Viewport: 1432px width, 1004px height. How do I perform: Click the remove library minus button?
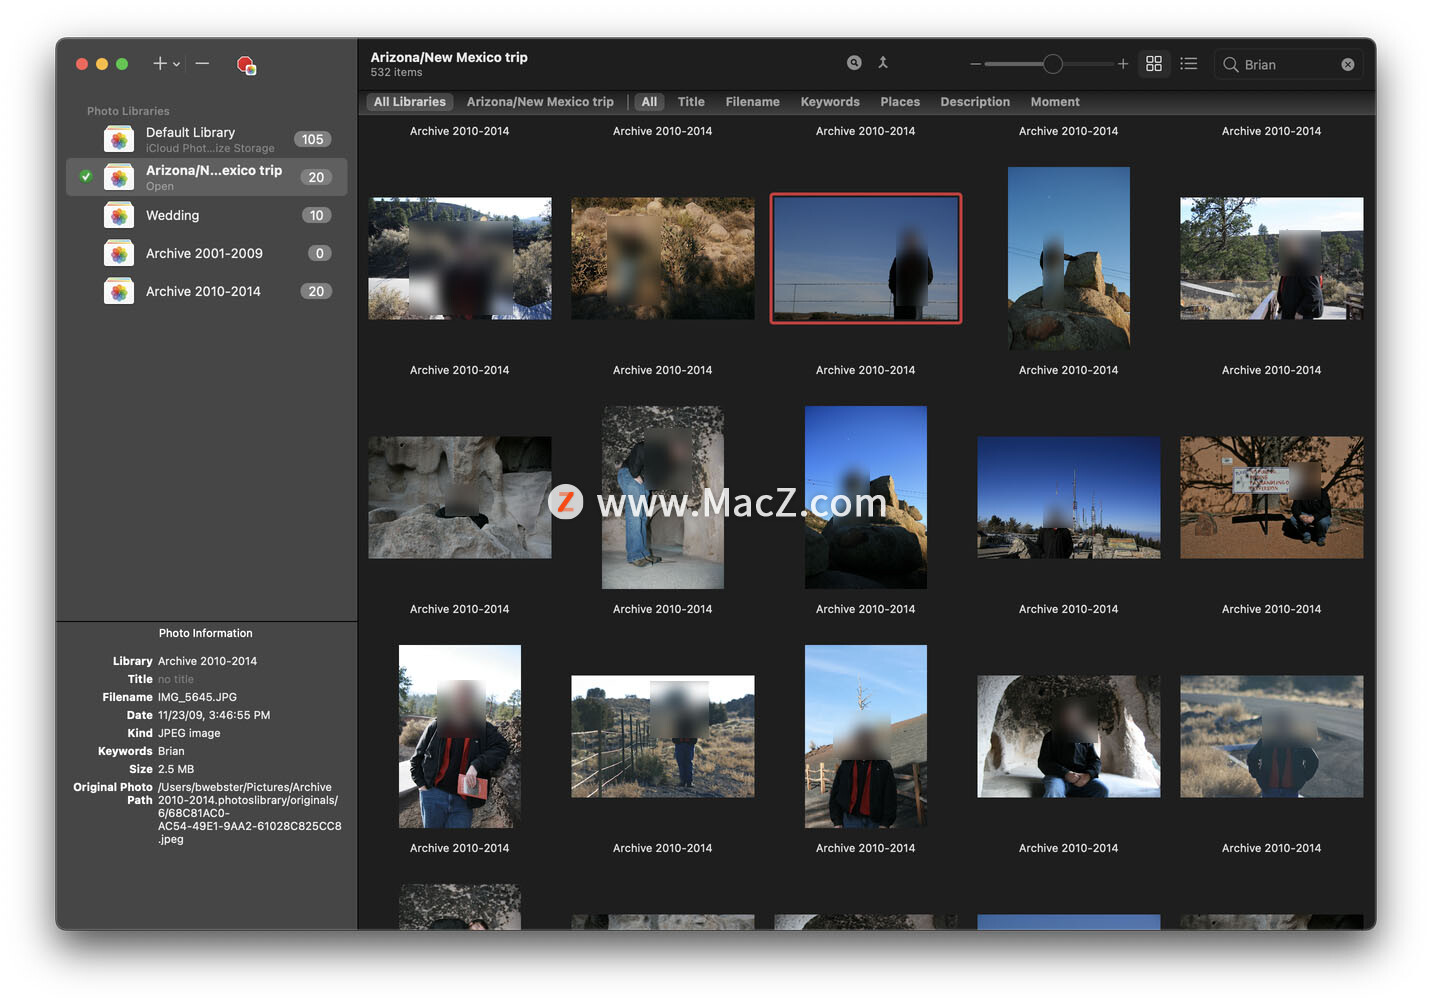tap(202, 64)
